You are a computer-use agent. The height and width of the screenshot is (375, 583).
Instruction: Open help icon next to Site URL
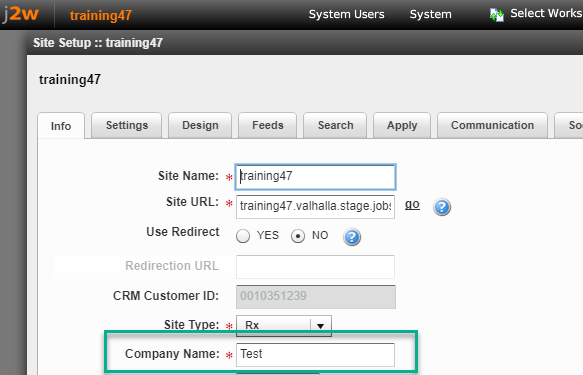click(x=442, y=207)
